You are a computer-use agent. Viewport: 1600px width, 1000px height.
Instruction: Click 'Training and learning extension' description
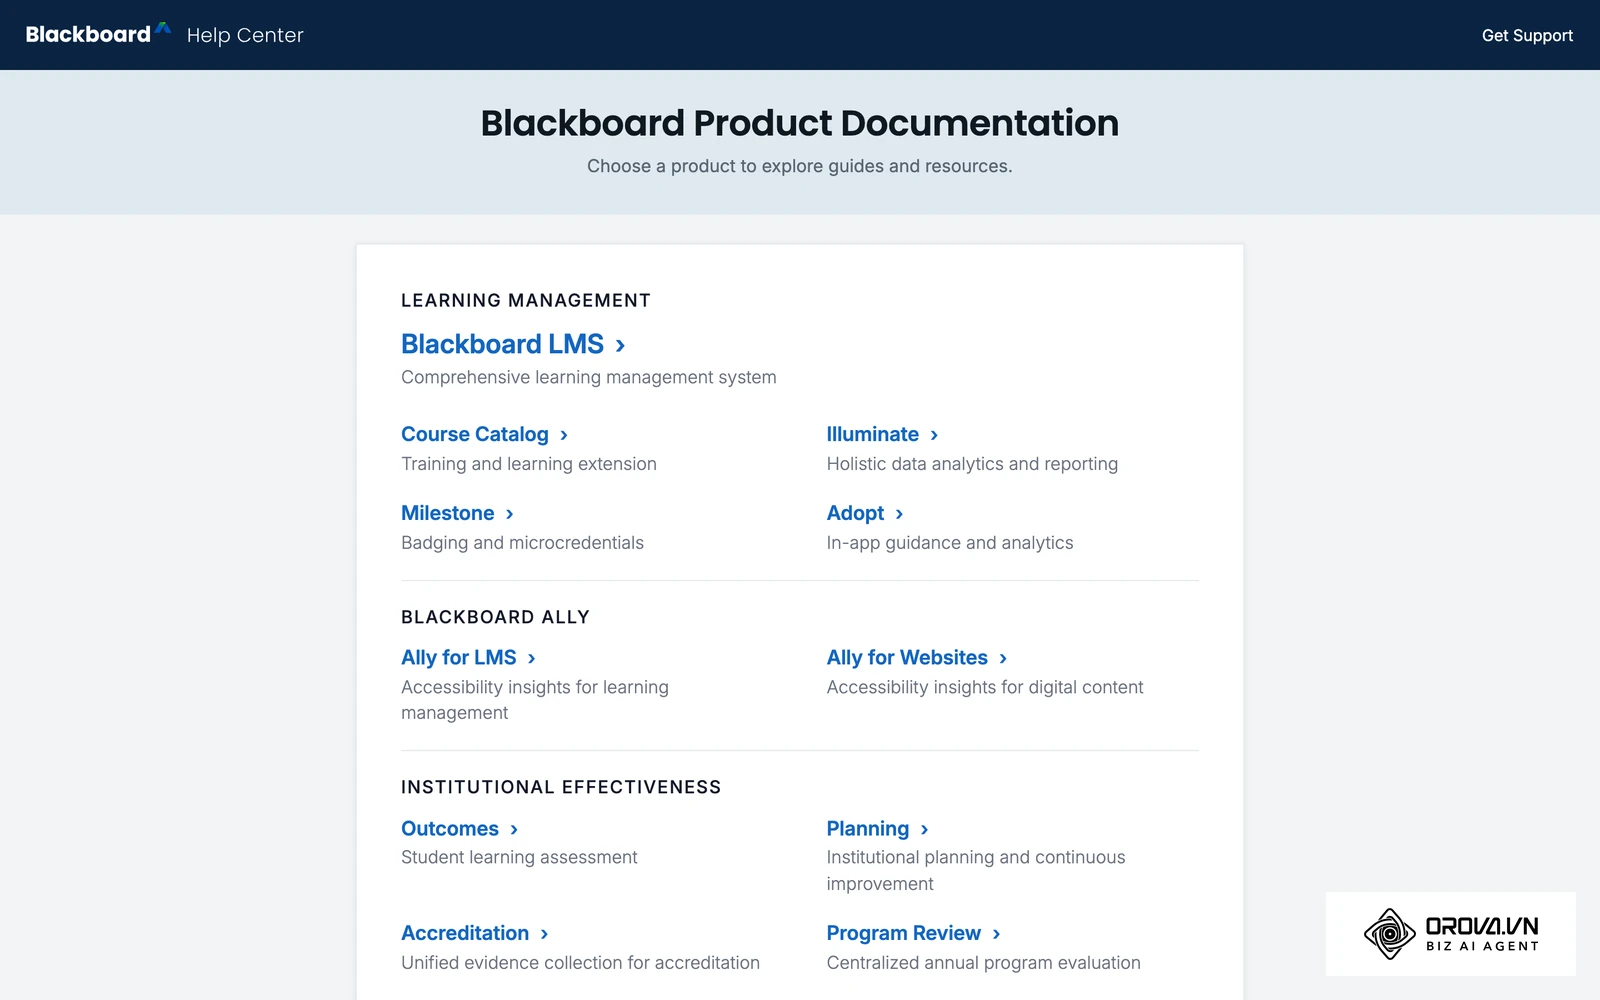[x=529, y=464]
